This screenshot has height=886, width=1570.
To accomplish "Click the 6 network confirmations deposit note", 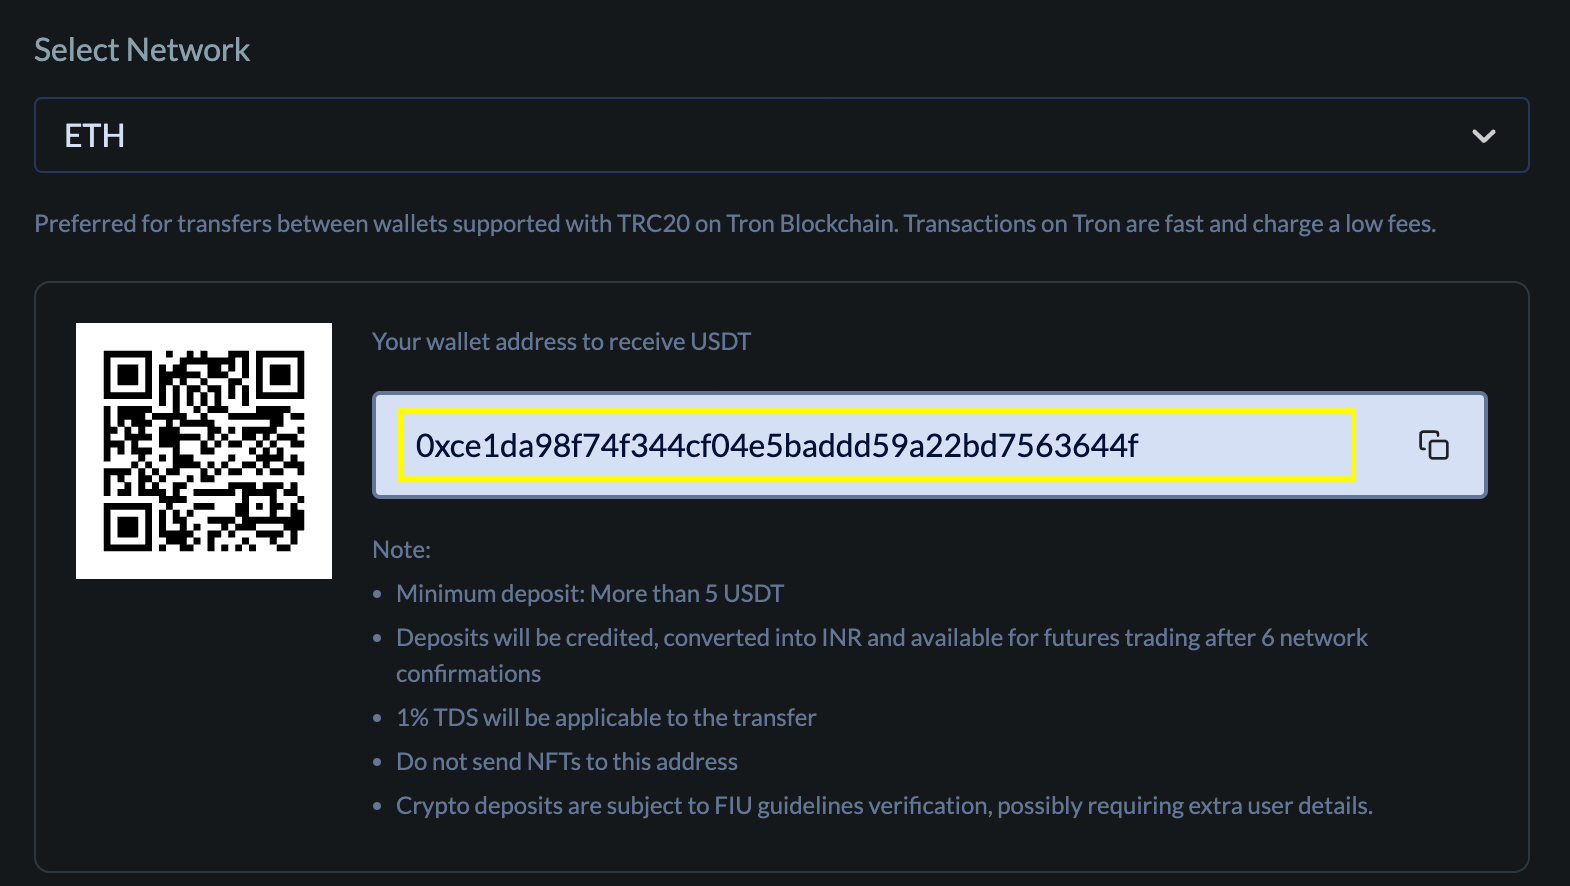I will point(881,638).
